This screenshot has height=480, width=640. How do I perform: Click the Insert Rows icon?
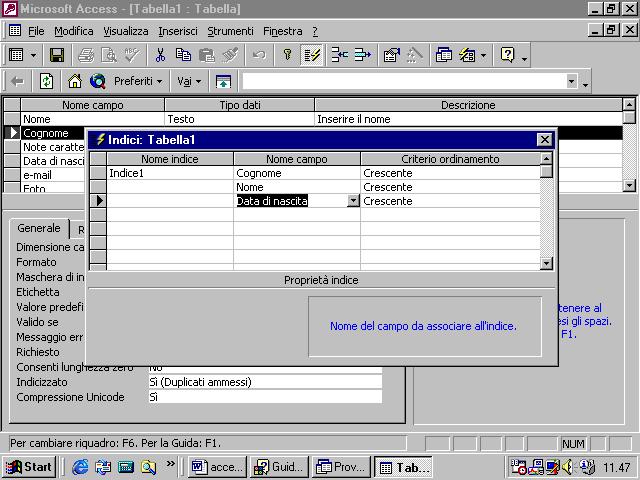[x=340, y=55]
